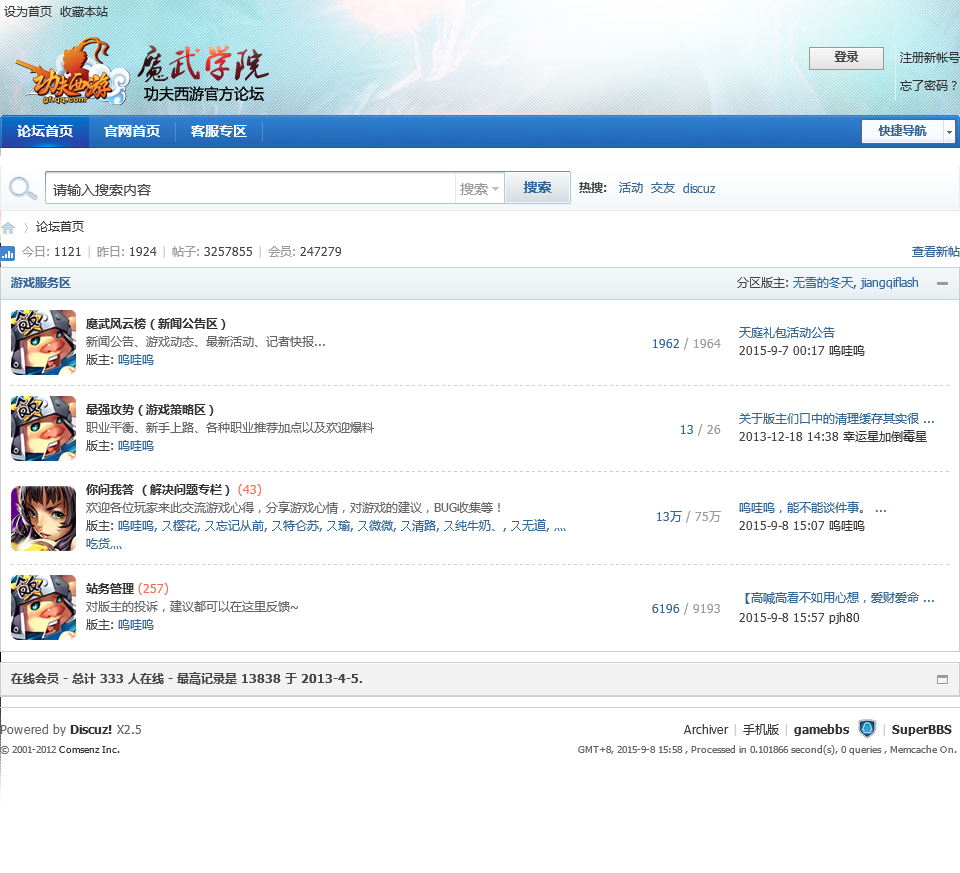Image resolution: width=960 pixels, height=873 pixels.
Task: Click the 收藏本站 link
Action: [84, 12]
